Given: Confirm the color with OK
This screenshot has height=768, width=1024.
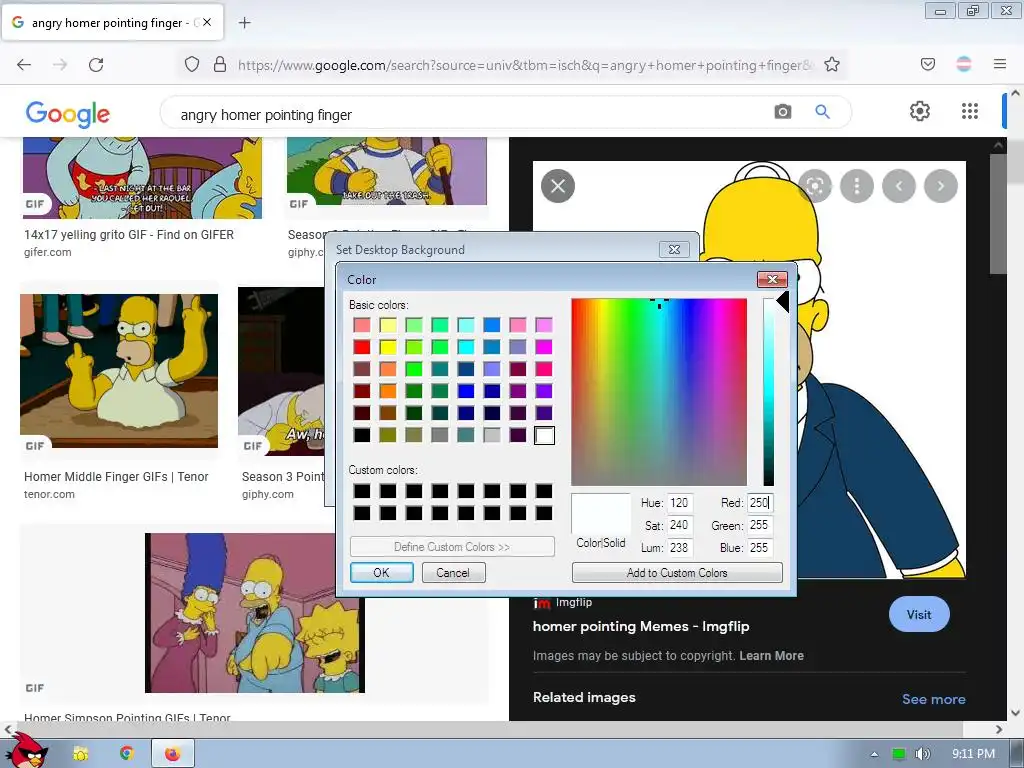Looking at the screenshot, I should click(381, 573).
